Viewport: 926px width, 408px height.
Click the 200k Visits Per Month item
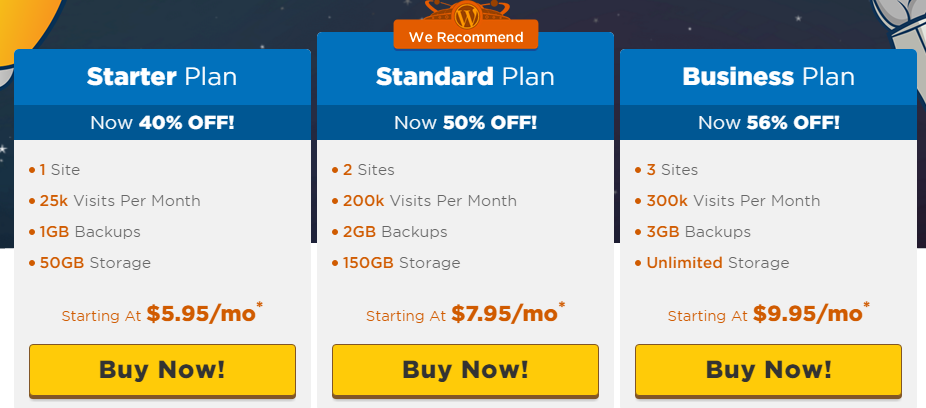(x=424, y=201)
